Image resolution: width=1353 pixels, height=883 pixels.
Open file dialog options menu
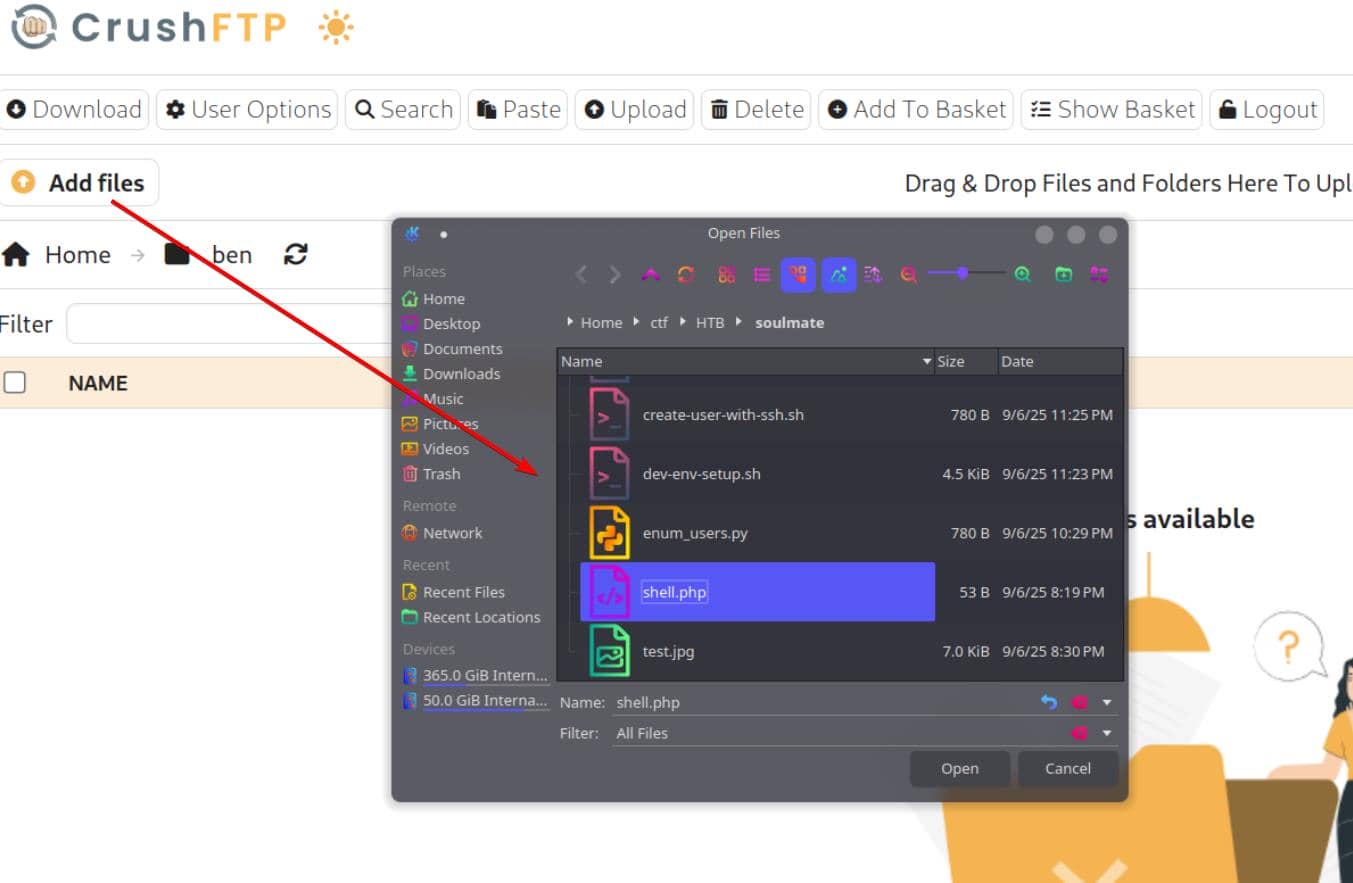1099,274
